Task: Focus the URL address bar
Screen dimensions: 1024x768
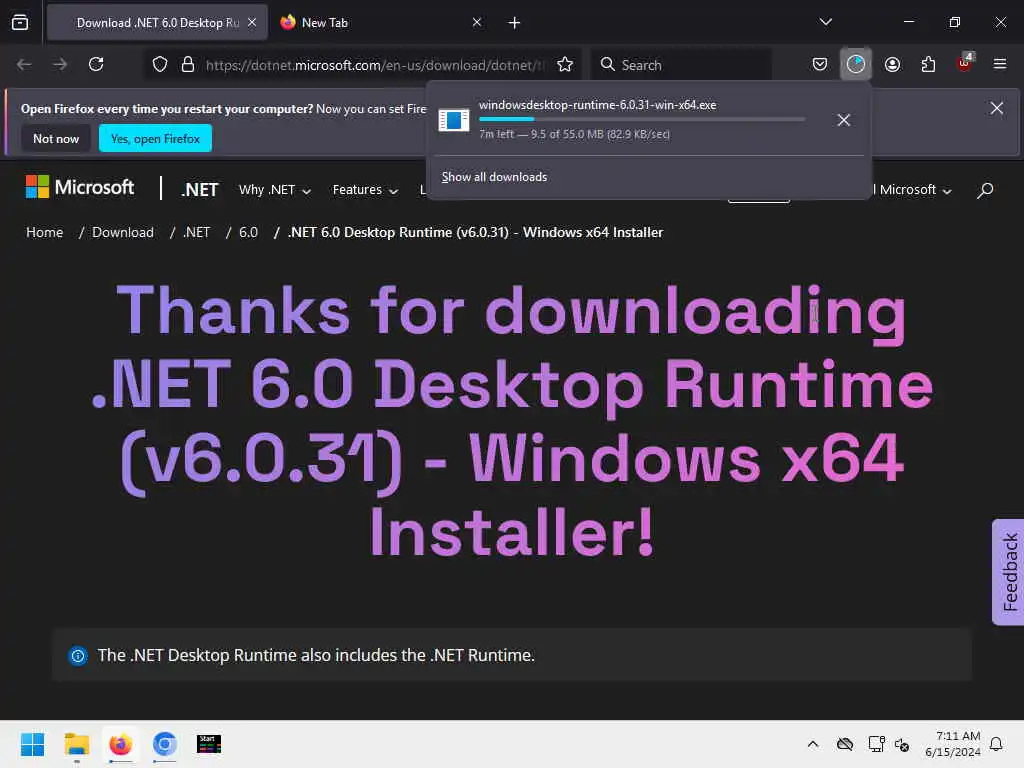Action: point(374,65)
